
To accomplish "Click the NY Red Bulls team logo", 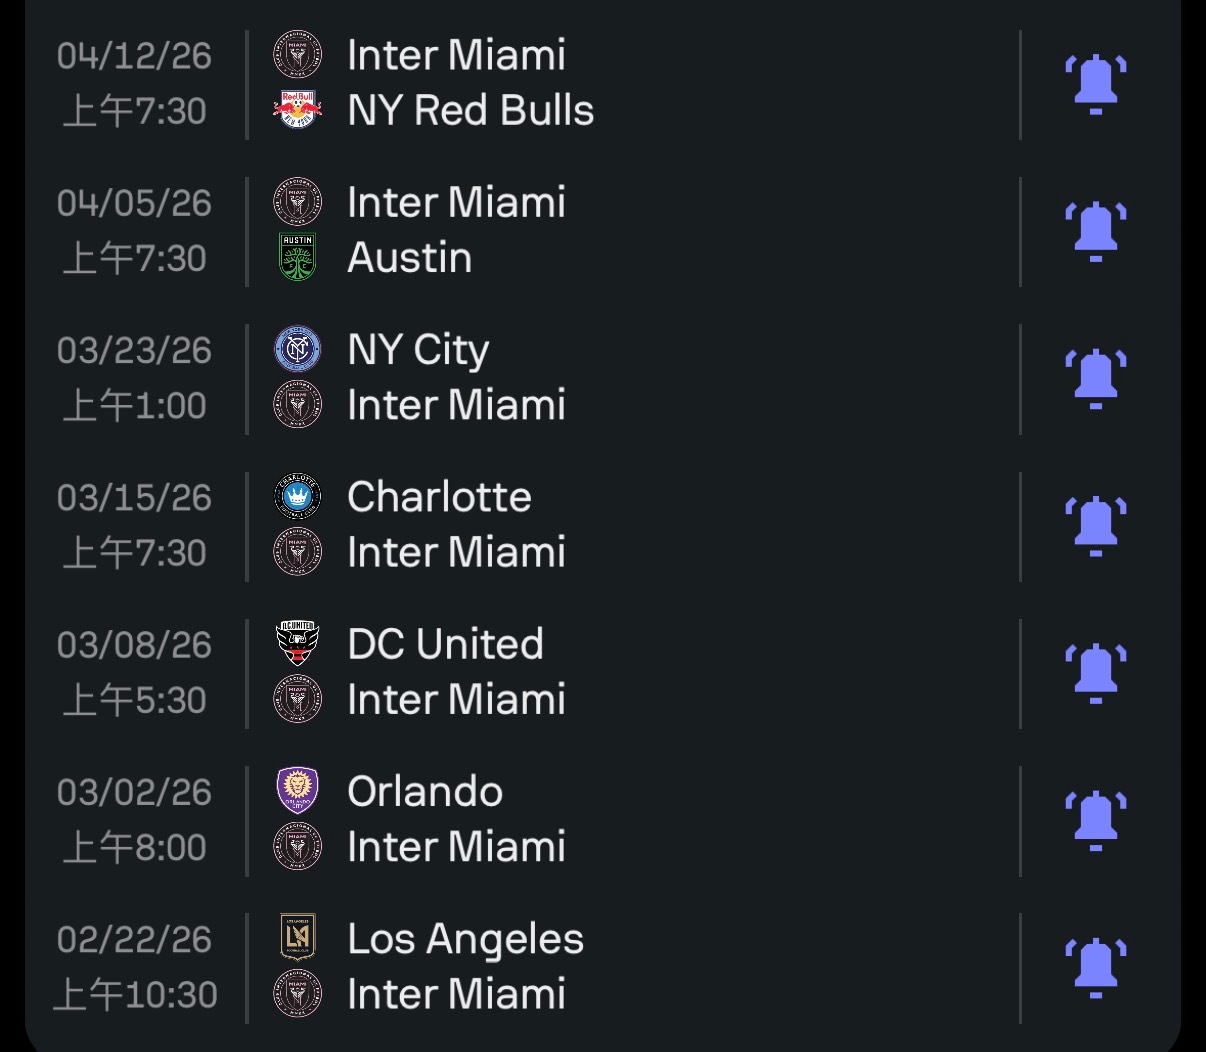I will pos(298,110).
